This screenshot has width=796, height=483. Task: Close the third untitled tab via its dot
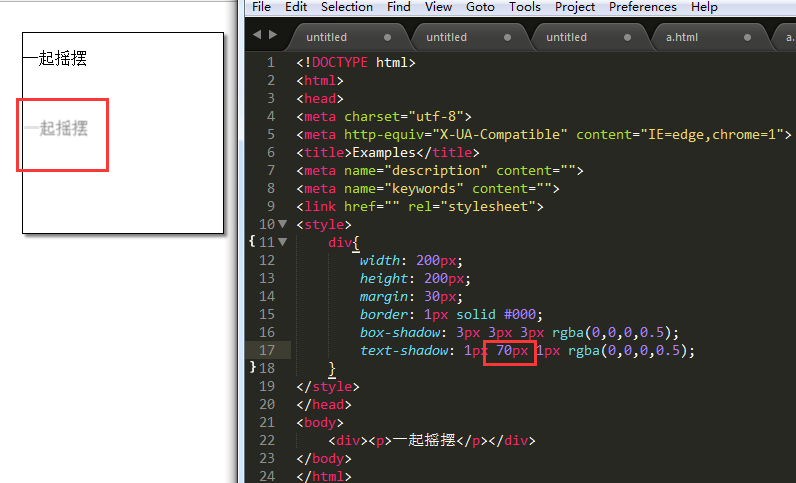627,37
